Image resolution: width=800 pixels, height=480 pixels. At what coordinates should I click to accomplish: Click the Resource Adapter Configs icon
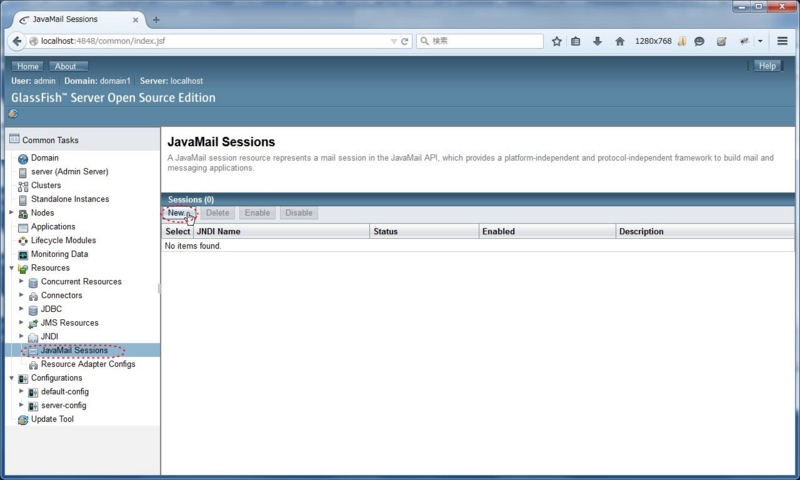pos(33,365)
